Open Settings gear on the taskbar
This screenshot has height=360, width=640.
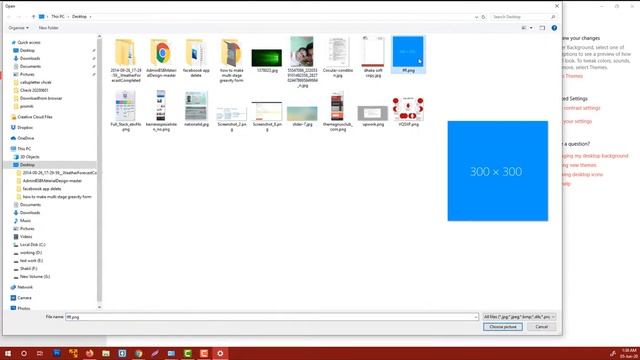(220, 353)
